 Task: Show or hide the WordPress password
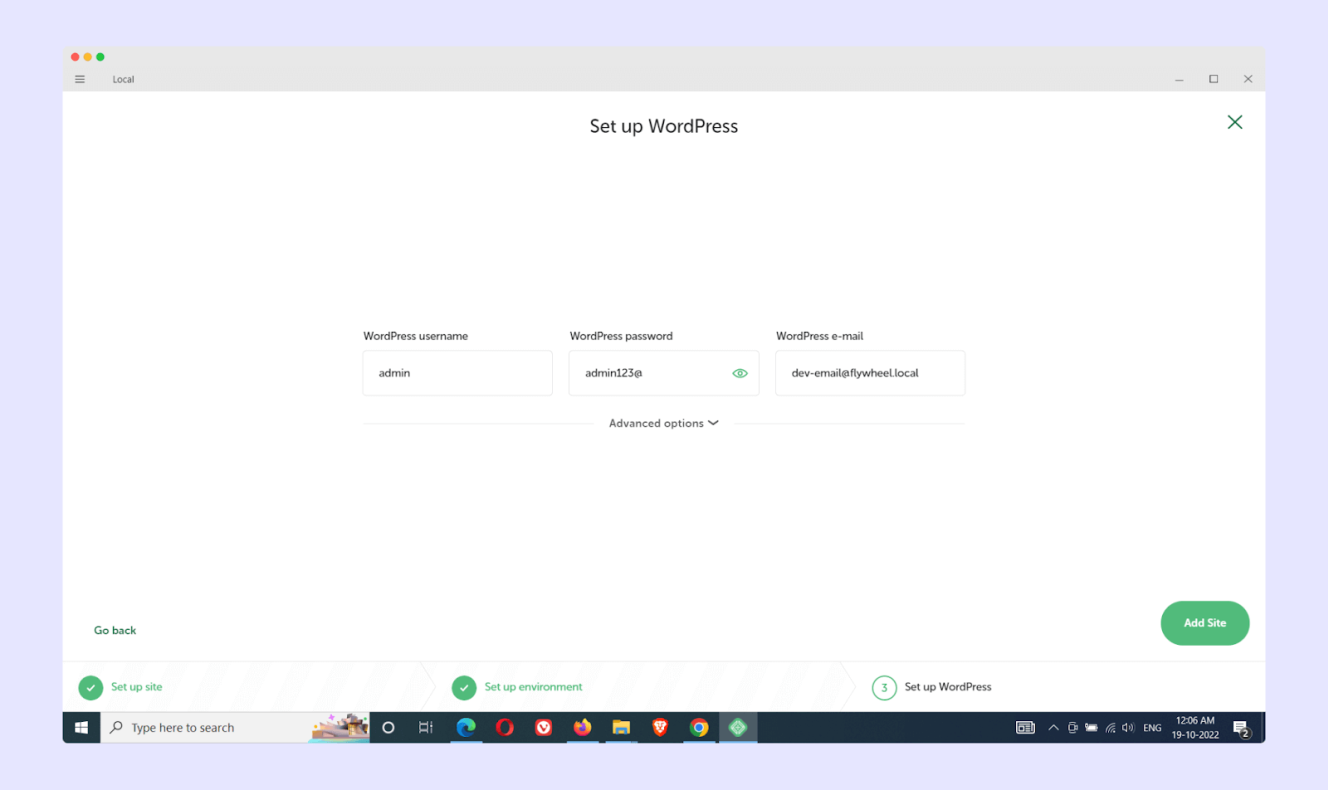pos(740,373)
